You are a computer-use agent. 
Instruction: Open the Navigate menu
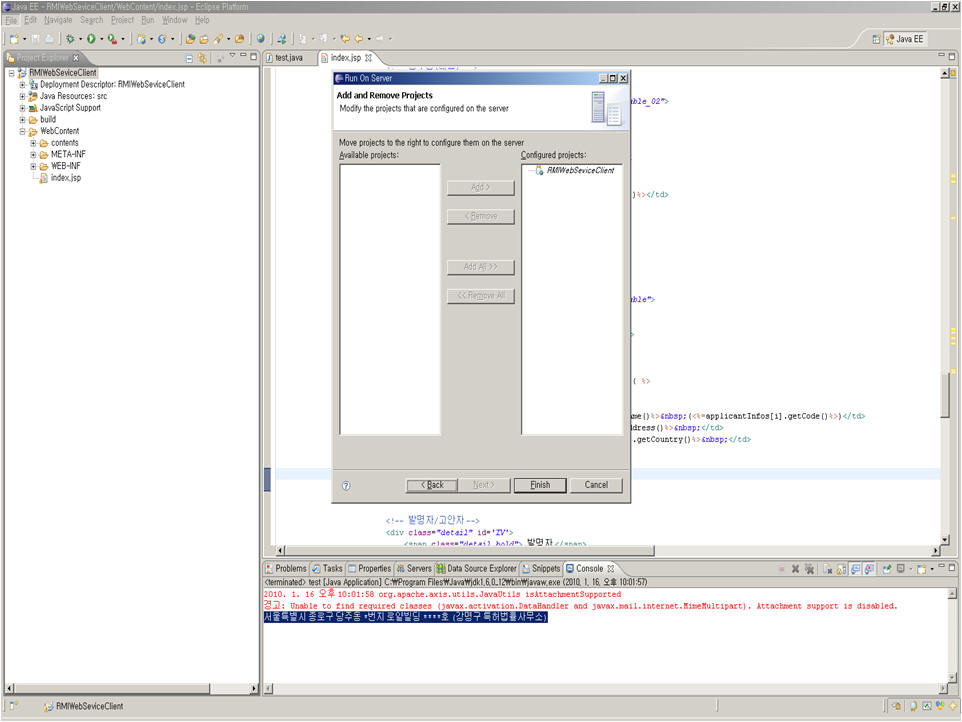point(58,20)
